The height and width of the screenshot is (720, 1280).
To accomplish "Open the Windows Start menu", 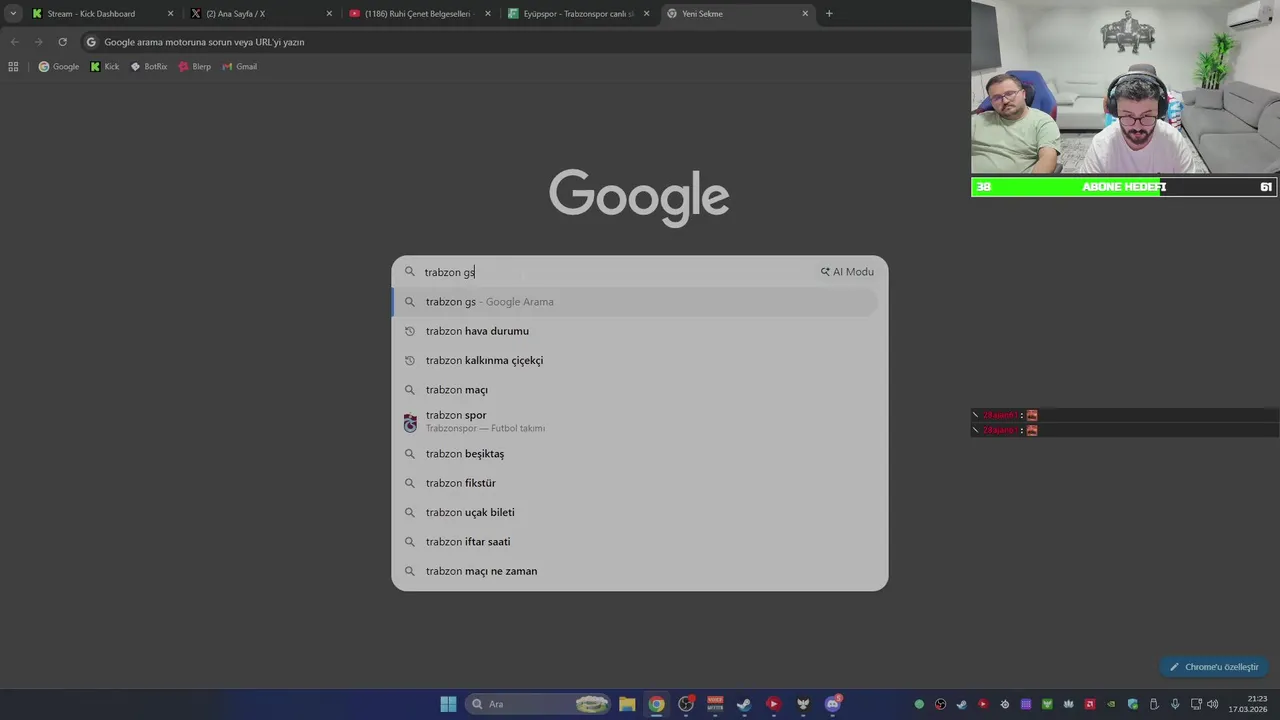I will 448,704.
